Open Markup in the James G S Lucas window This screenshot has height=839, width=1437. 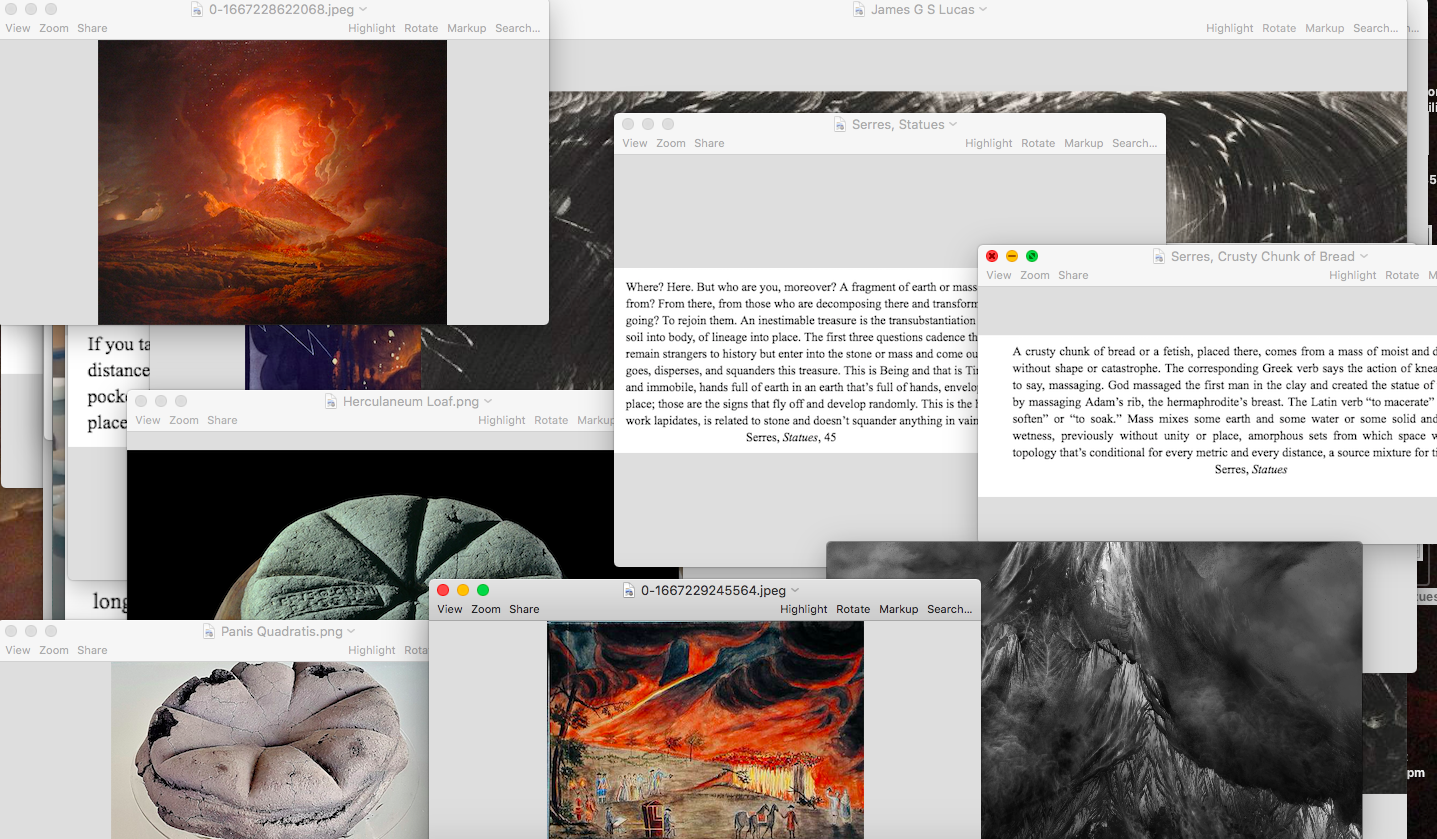[1325, 28]
